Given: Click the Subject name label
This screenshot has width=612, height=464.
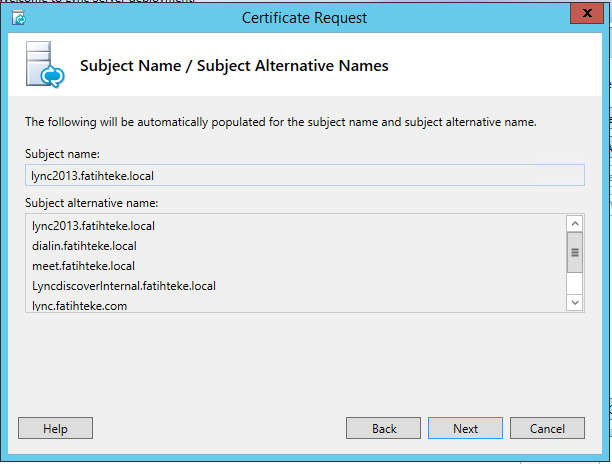Looking at the screenshot, I should coord(62,154).
